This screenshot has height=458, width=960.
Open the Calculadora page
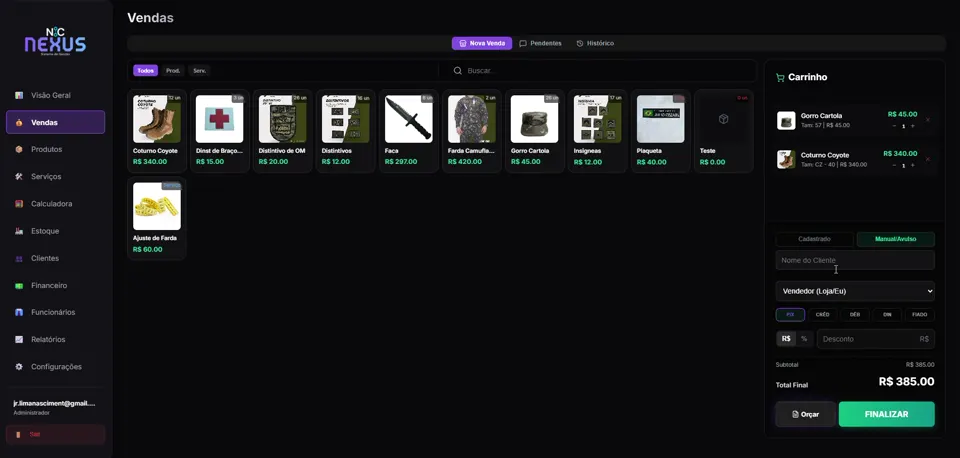pos(55,204)
